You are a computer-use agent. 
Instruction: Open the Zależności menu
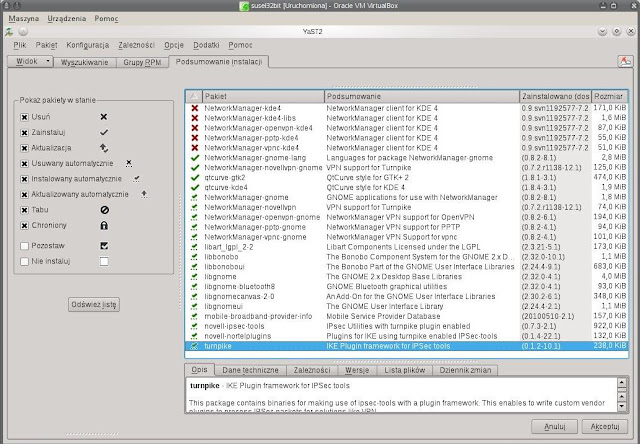click(x=137, y=45)
